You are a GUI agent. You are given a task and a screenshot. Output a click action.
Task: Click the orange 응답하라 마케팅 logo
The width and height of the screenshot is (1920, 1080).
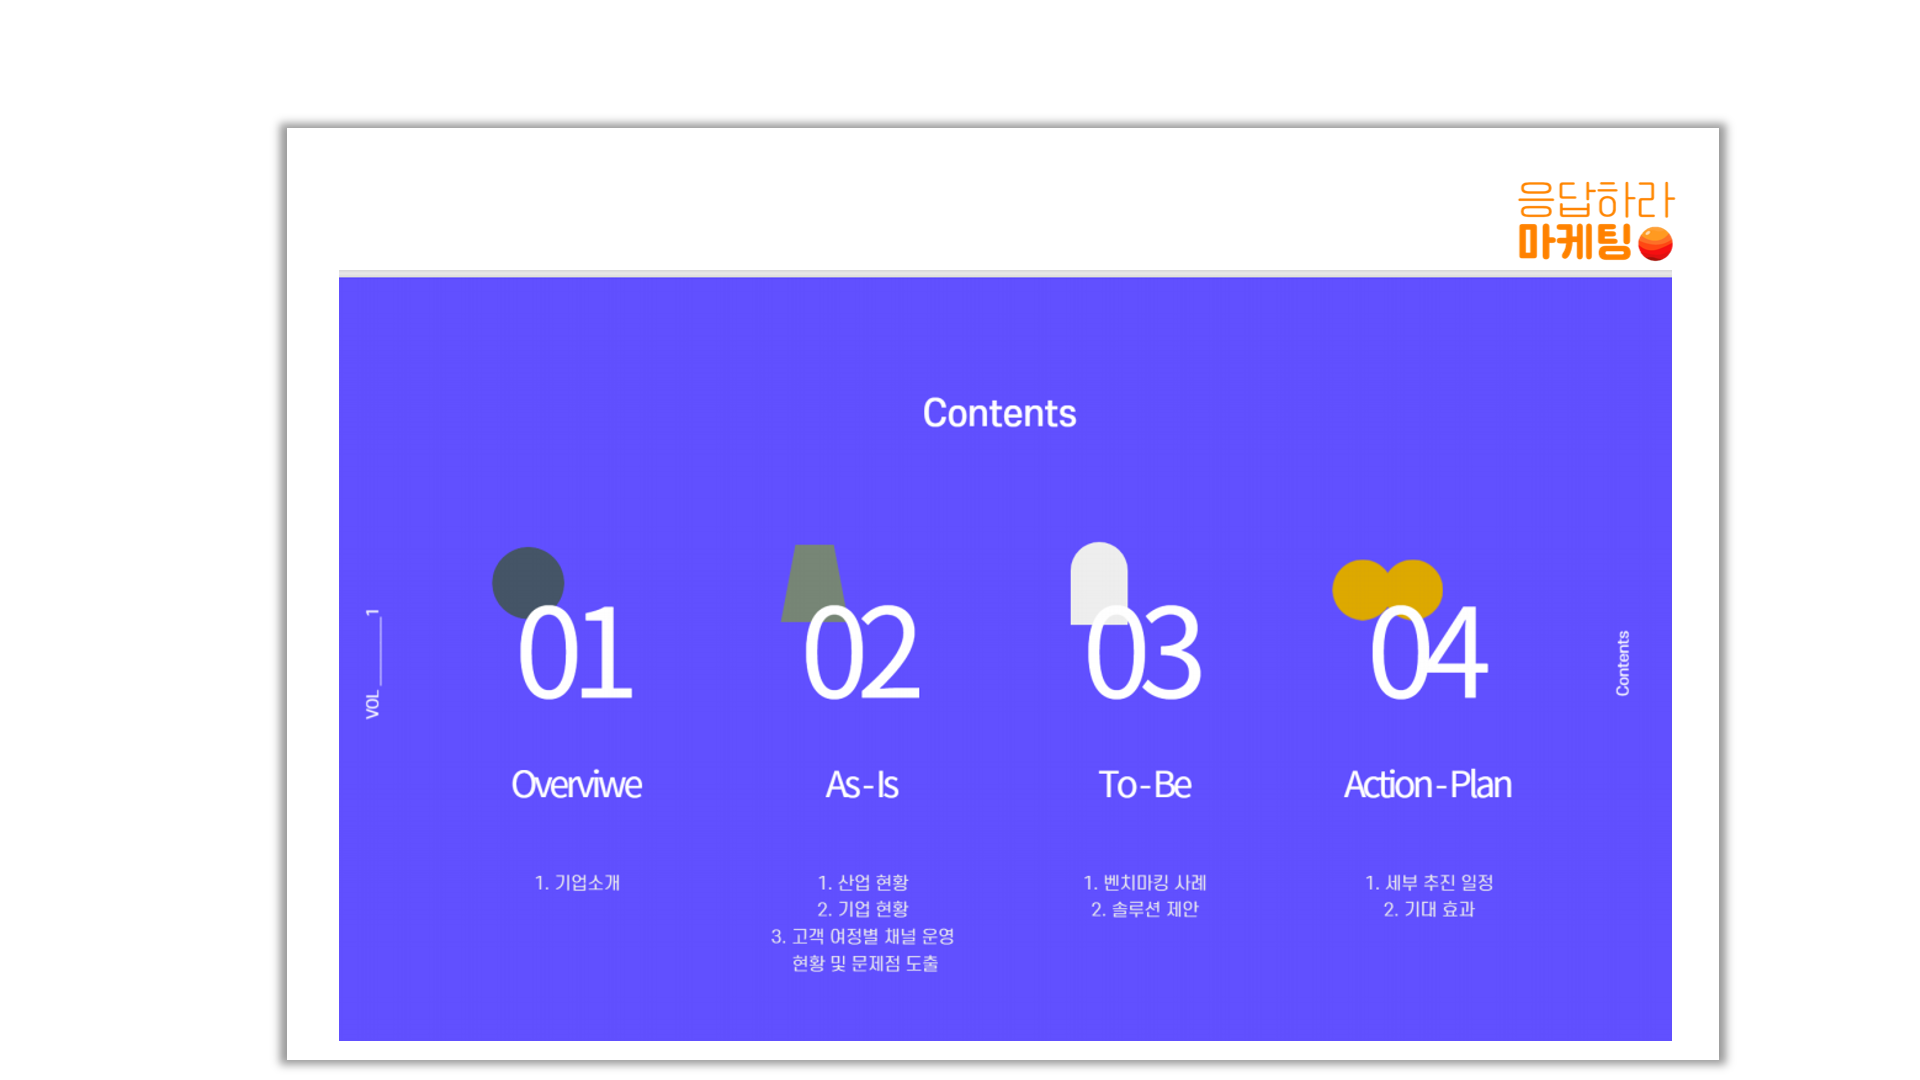pyautogui.click(x=1595, y=221)
